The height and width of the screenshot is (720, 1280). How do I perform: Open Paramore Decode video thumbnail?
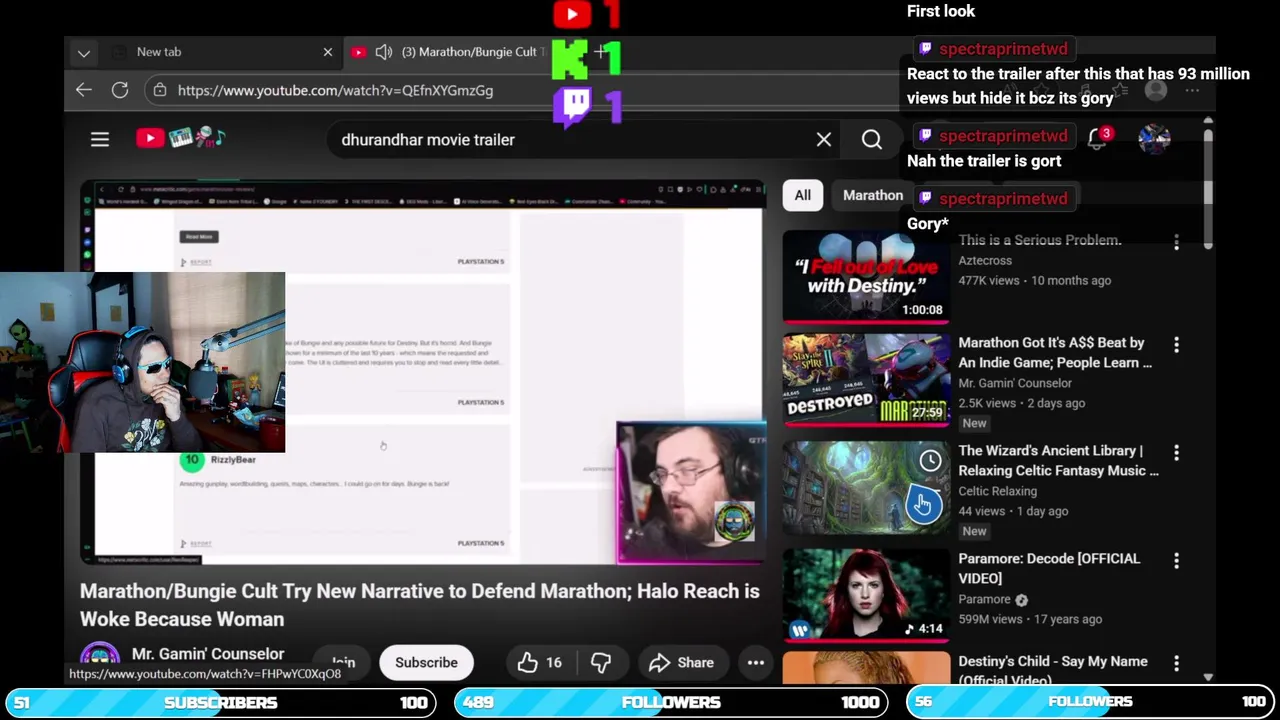866,595
